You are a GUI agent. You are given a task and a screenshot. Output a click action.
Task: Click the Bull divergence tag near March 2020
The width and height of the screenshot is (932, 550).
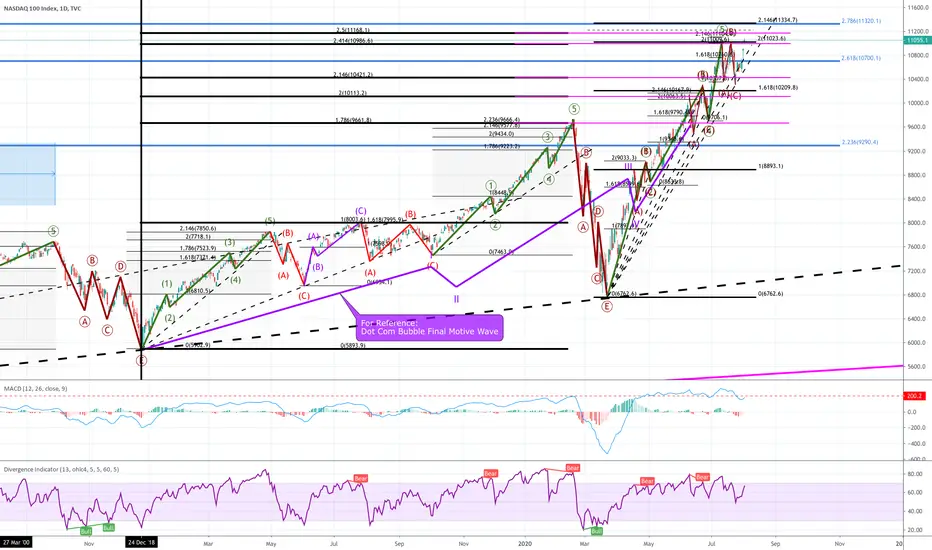pyautogui.click(x=597, y=531)
